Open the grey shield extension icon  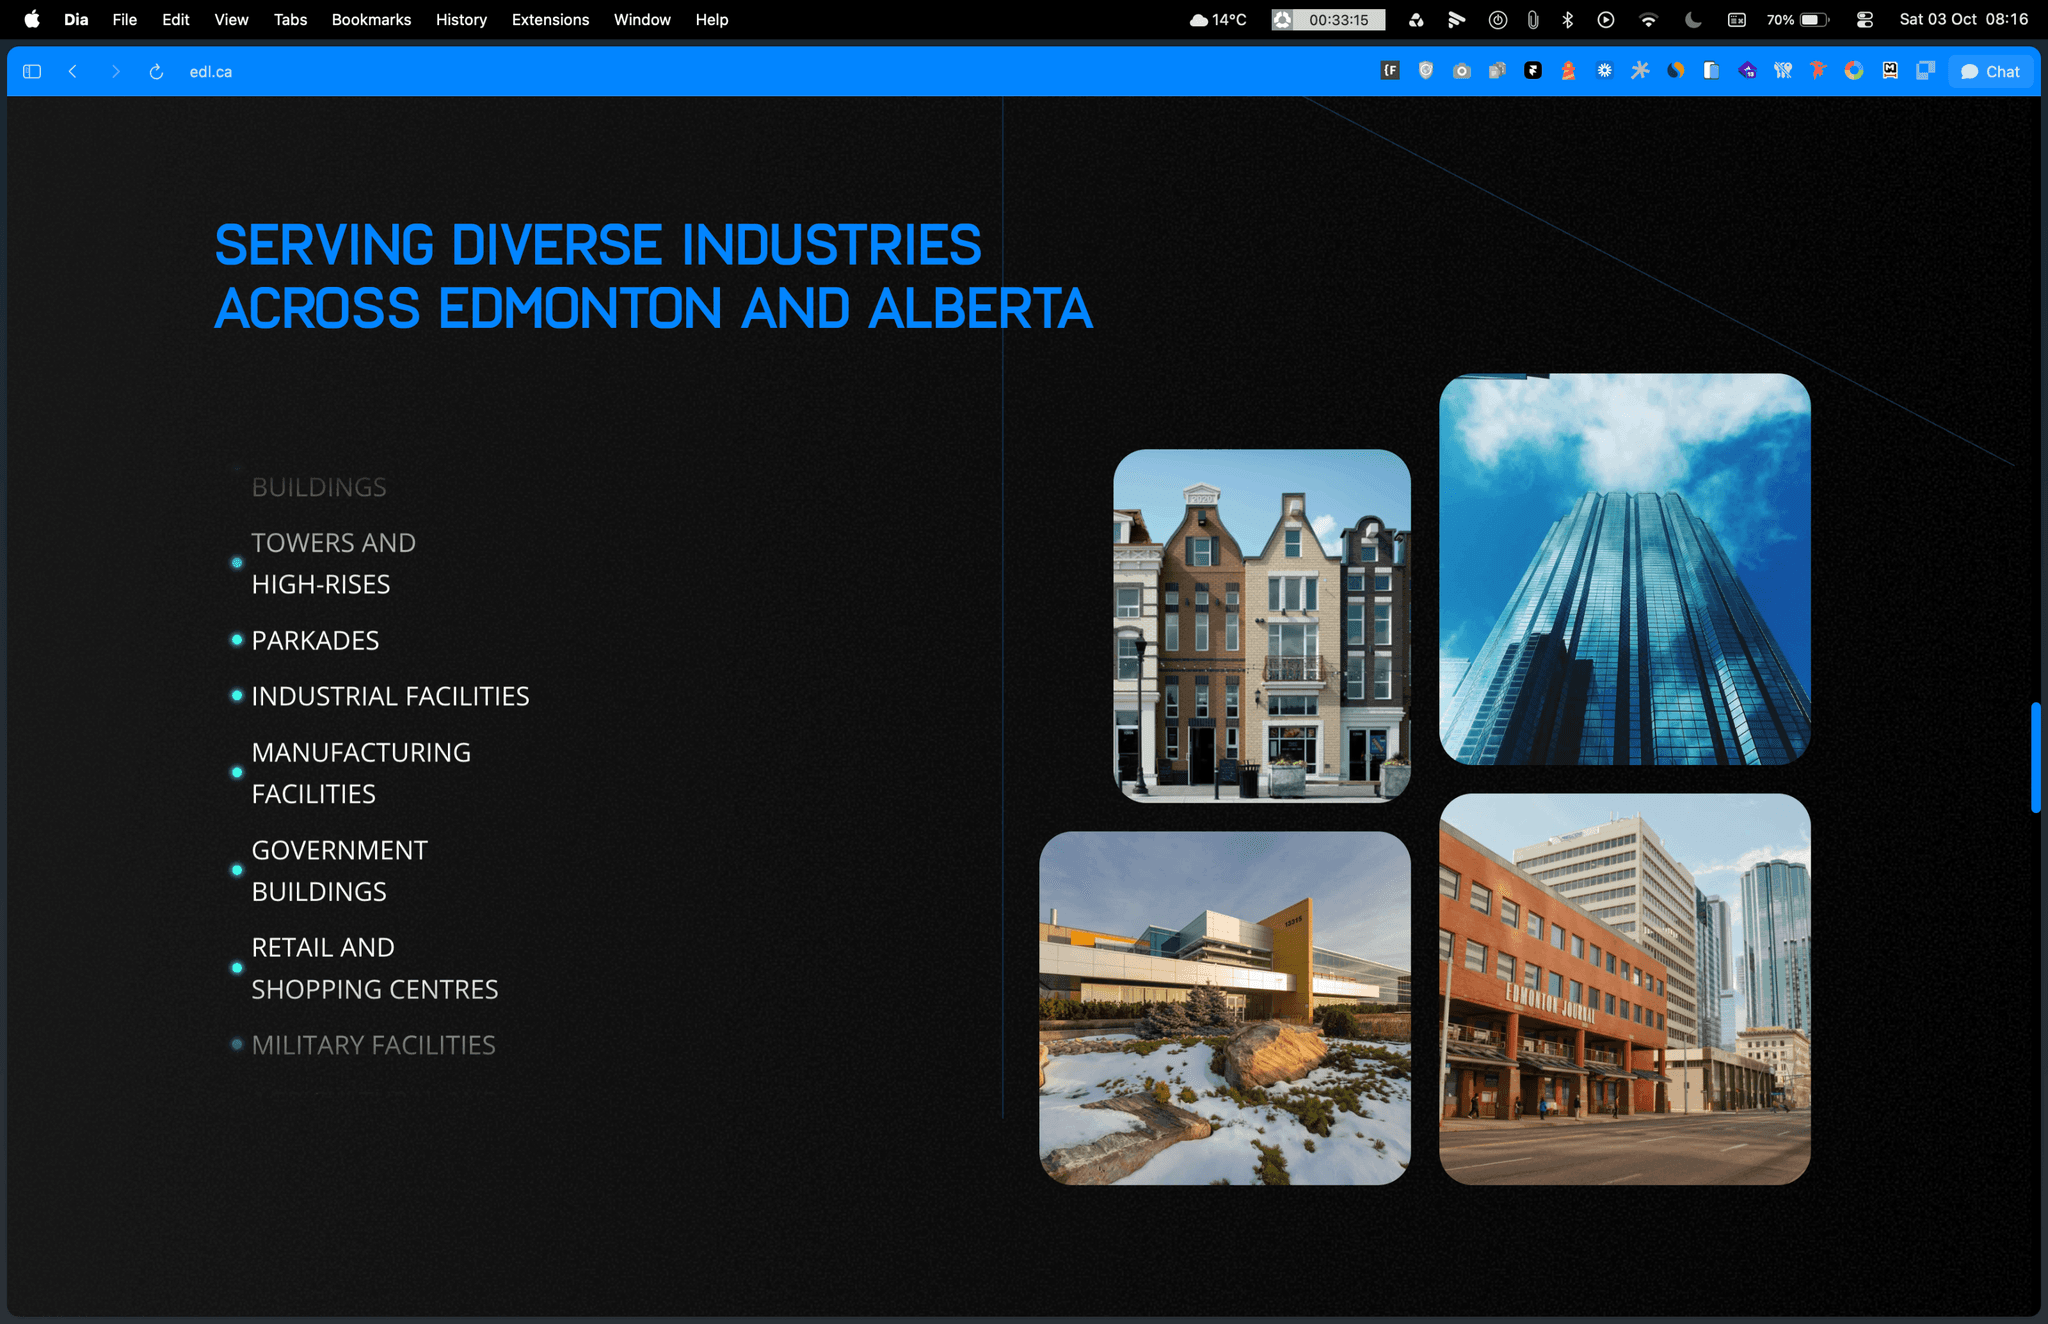1426,71
